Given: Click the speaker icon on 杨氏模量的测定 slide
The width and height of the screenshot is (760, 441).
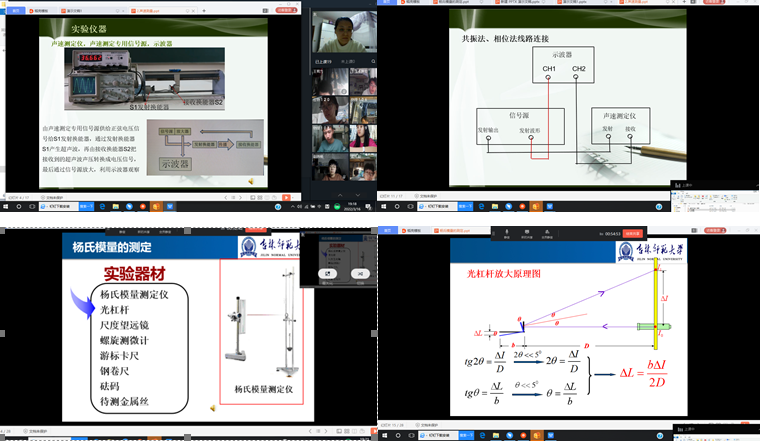Looking at the screenshot, I should [x=212, y=408].
